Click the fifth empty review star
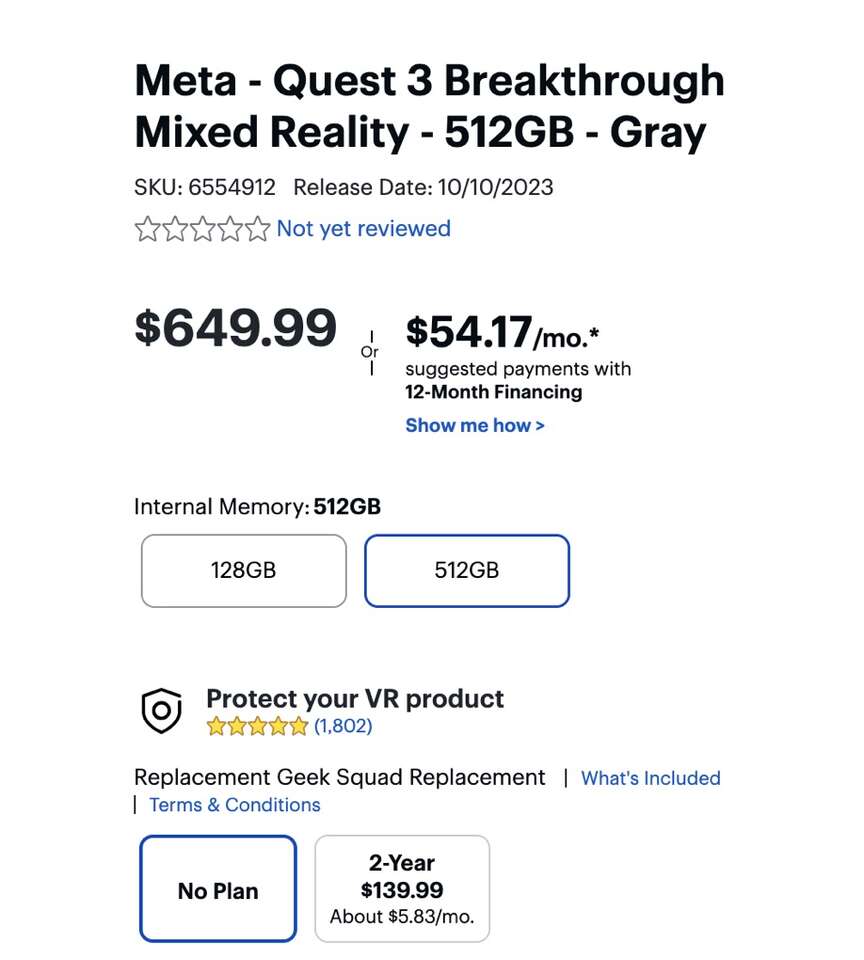864x960 pixels. (258, 230)
